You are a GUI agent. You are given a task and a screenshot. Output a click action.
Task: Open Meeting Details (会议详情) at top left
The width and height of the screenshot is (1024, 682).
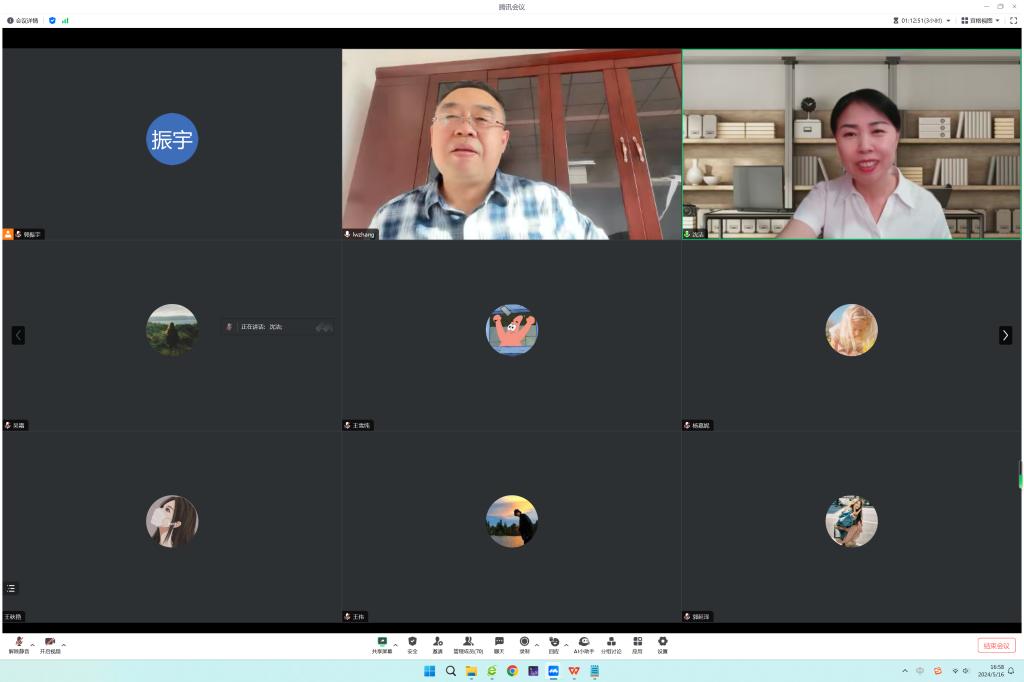point(23,20)
